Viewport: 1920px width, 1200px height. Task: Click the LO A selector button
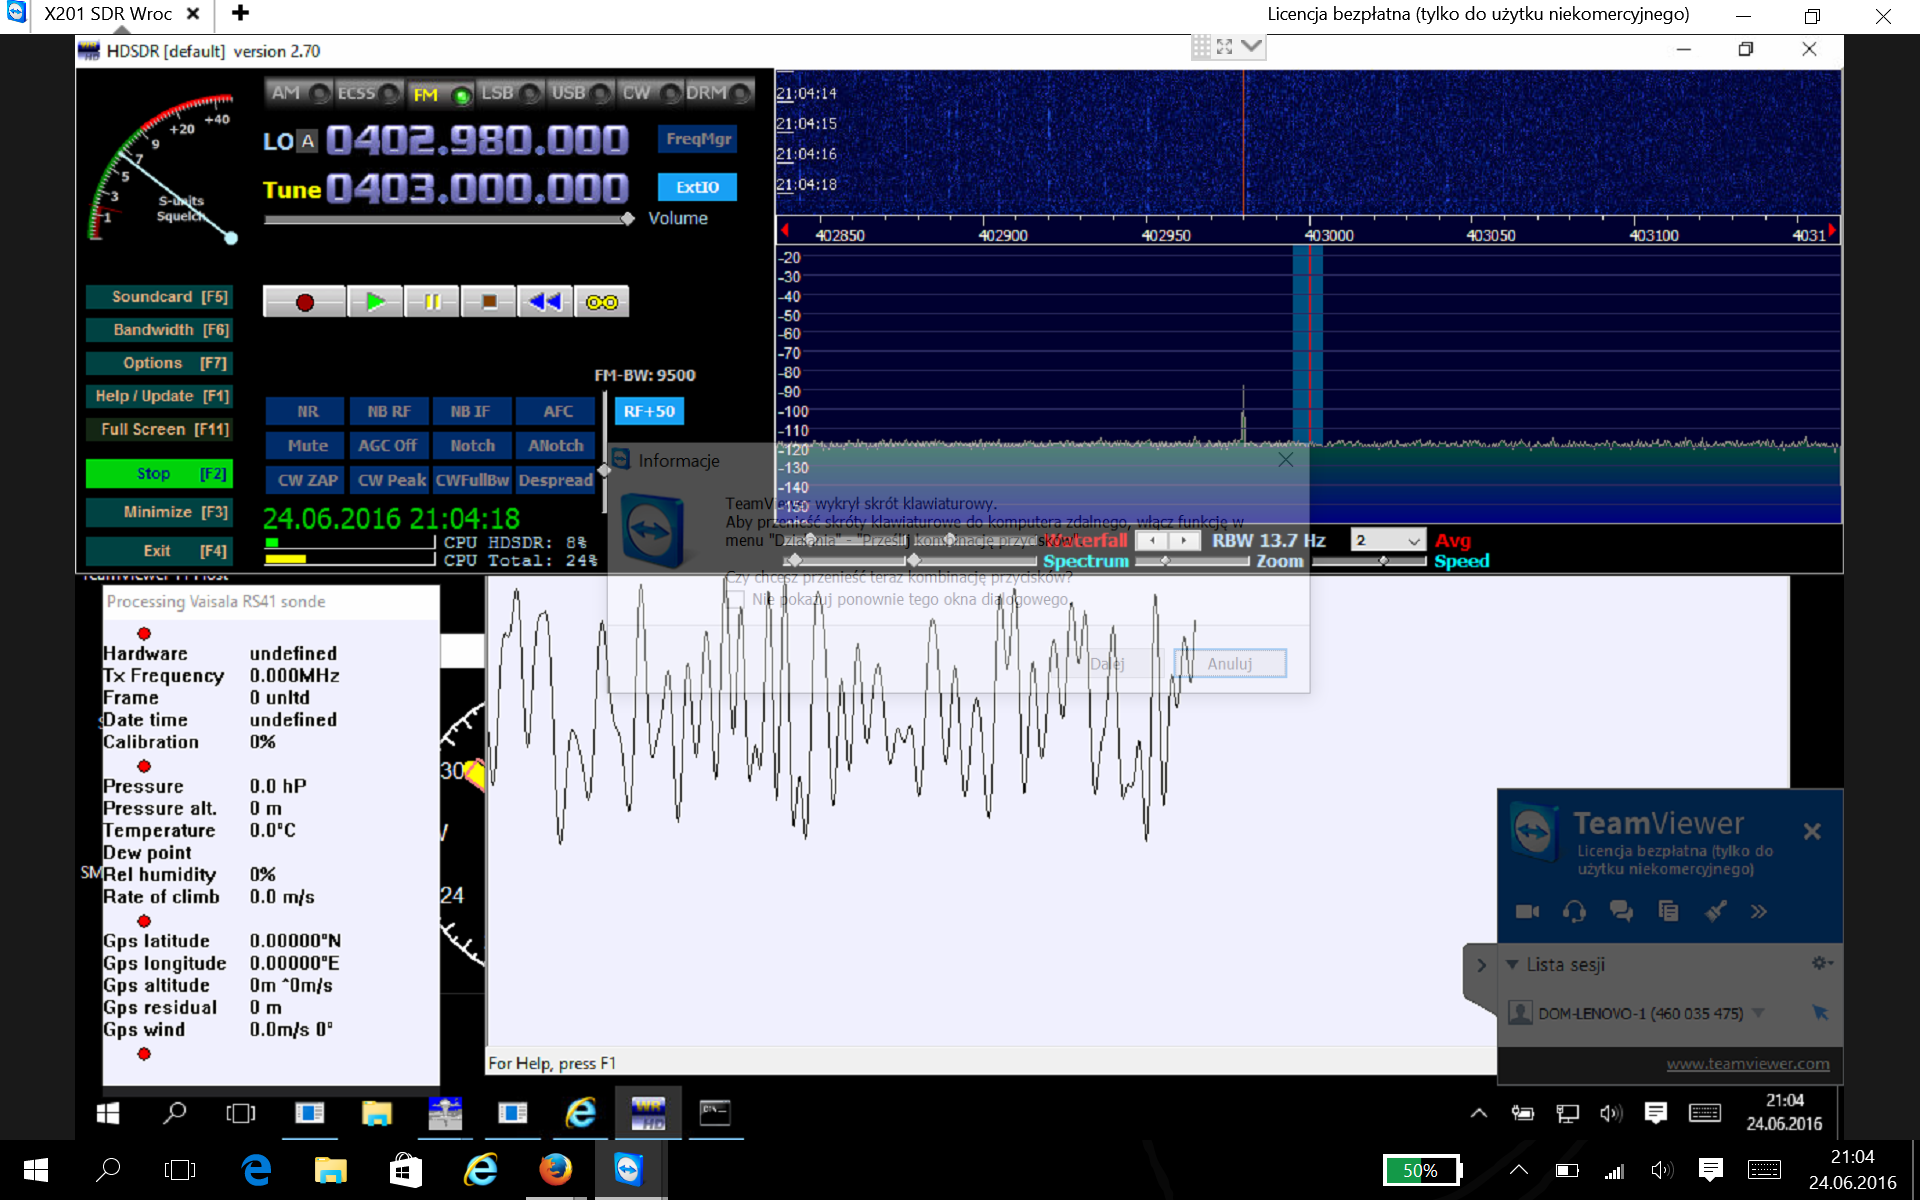click(308, 142)
